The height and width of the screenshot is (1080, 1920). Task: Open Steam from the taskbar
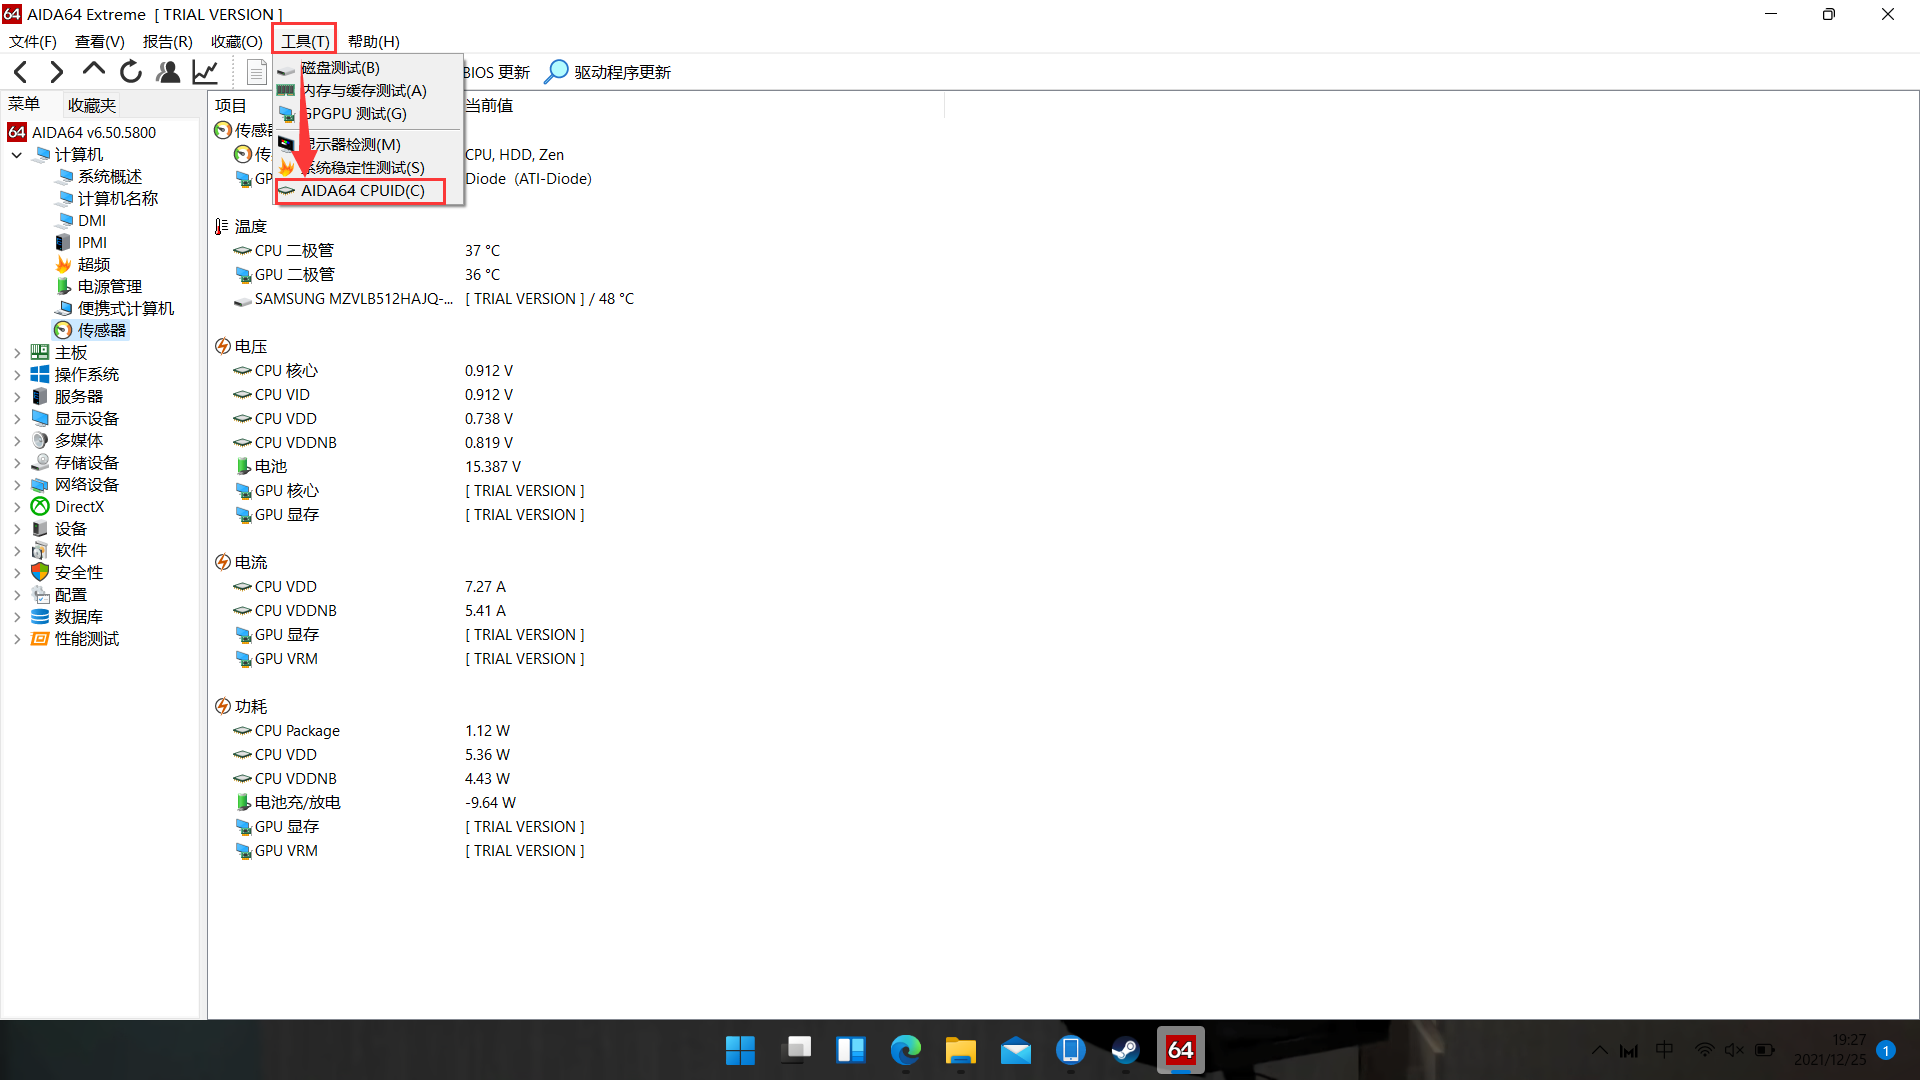coord(1125,1050)
